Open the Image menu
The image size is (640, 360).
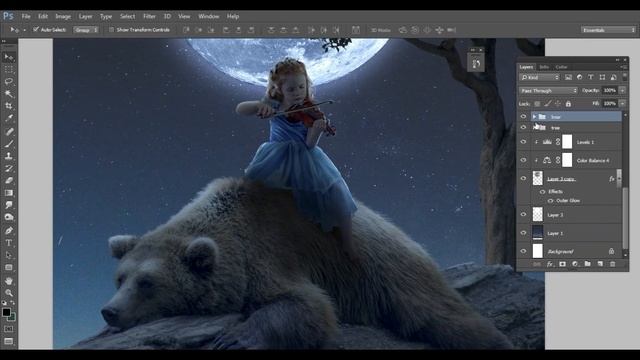click(x=63, y=16)
